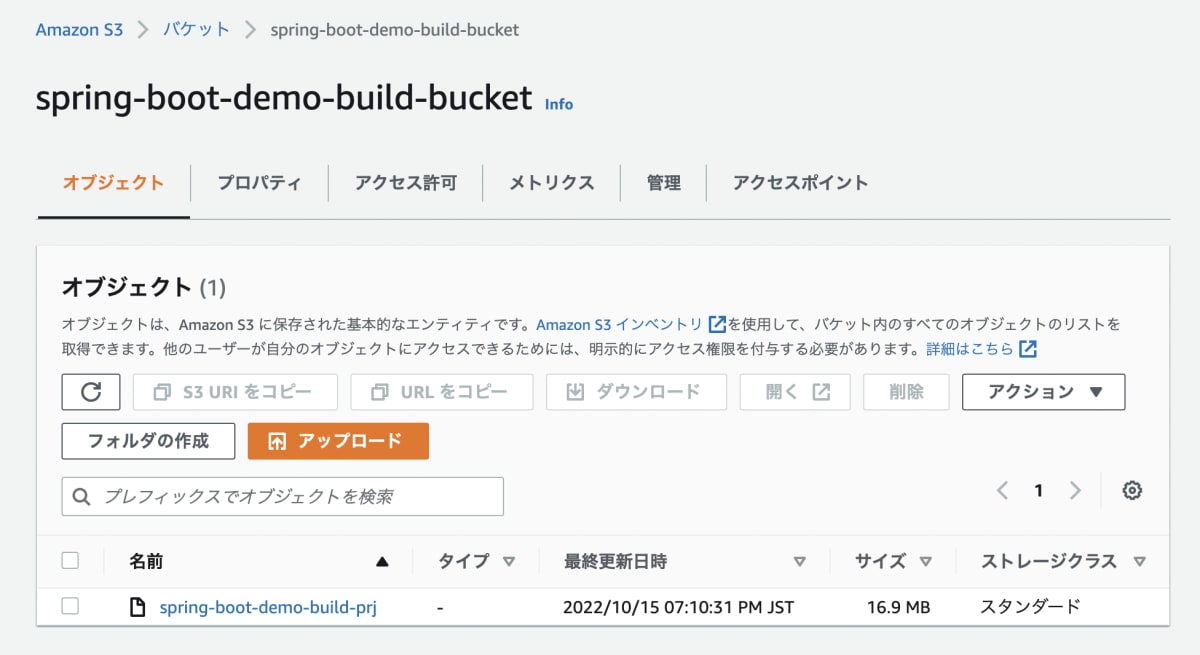Click the 開く button
1200x655 pixels.
coord(795,392)
